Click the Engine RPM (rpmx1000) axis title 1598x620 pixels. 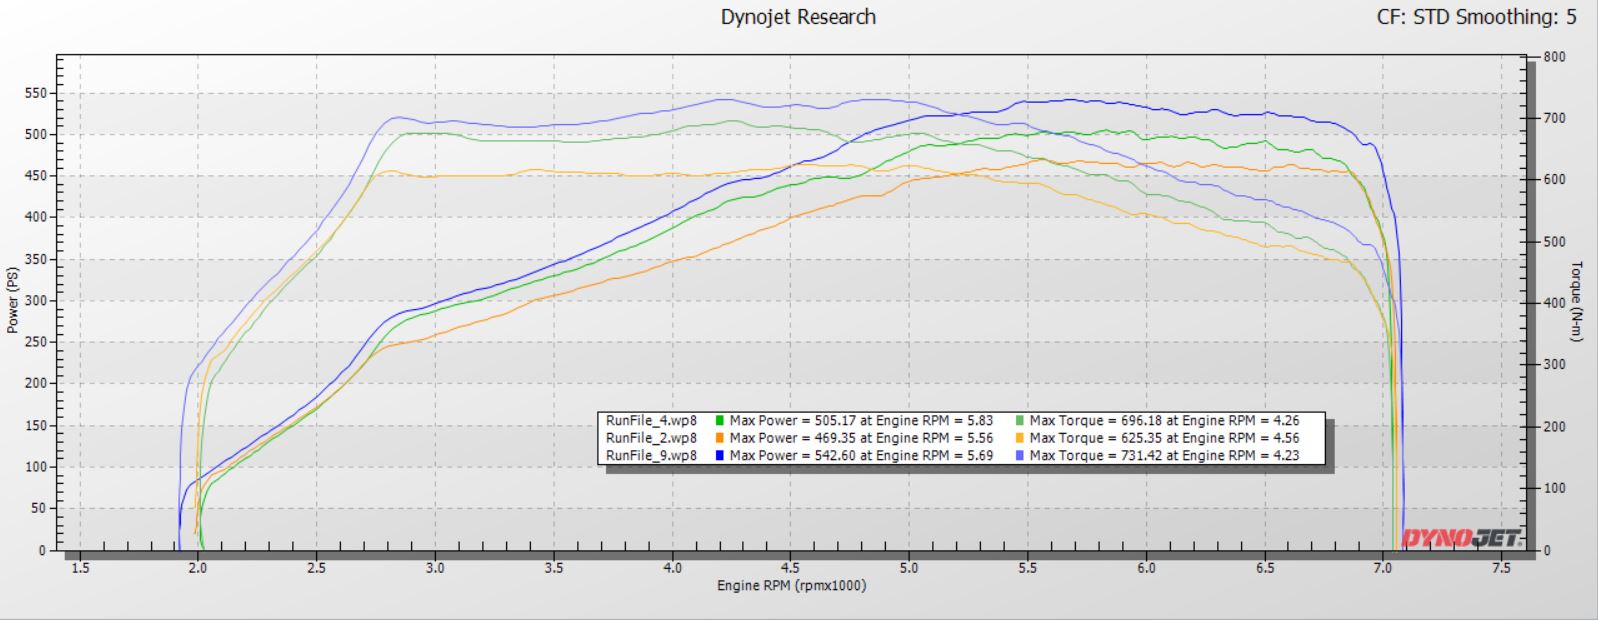pyautogui.click(x=791, y=586)
